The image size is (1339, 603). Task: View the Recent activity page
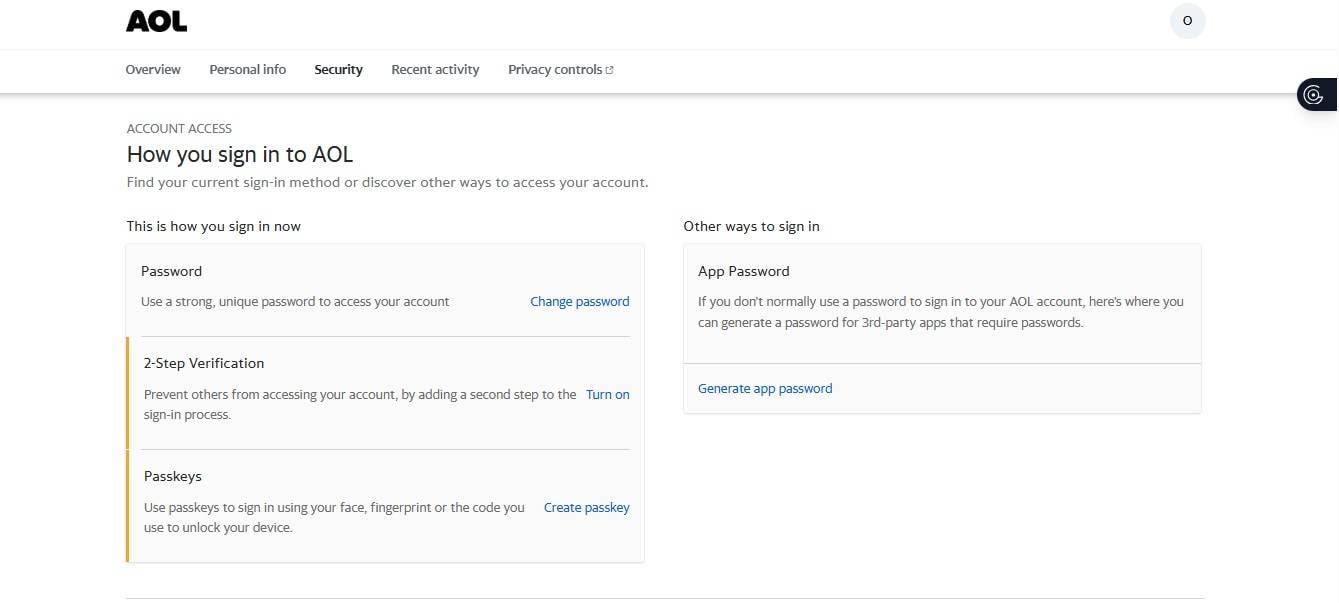435,69
